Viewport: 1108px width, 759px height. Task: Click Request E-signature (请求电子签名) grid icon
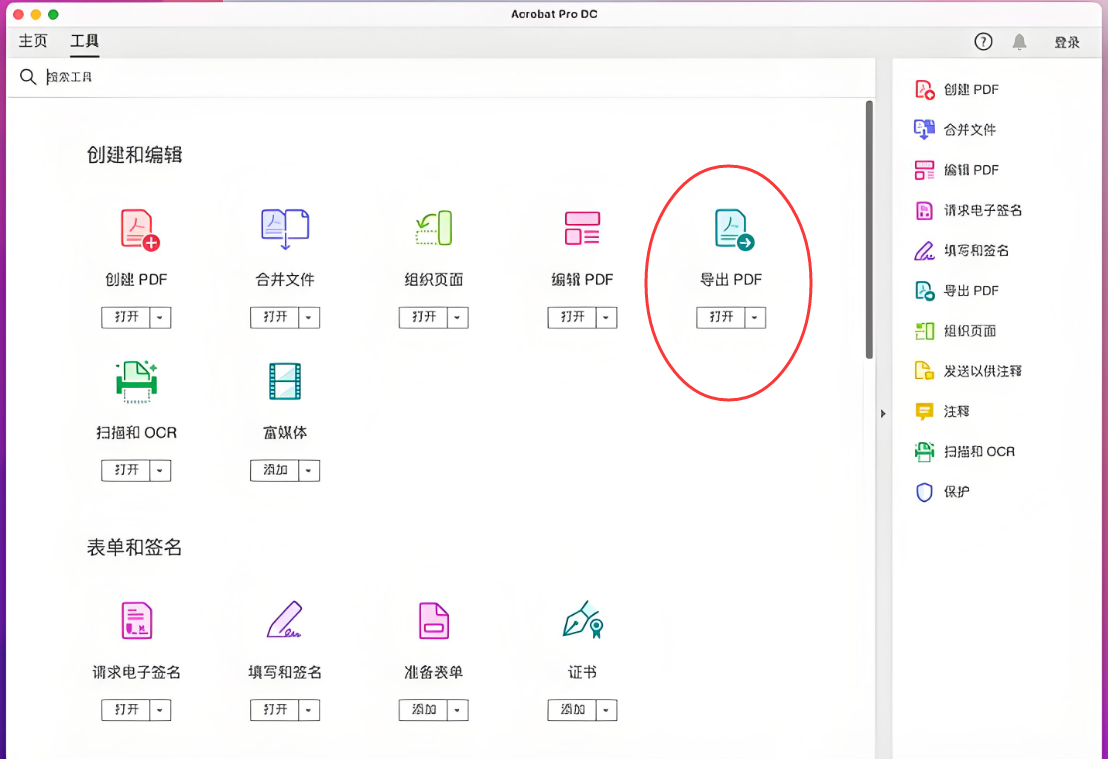(x=136, y=620)
